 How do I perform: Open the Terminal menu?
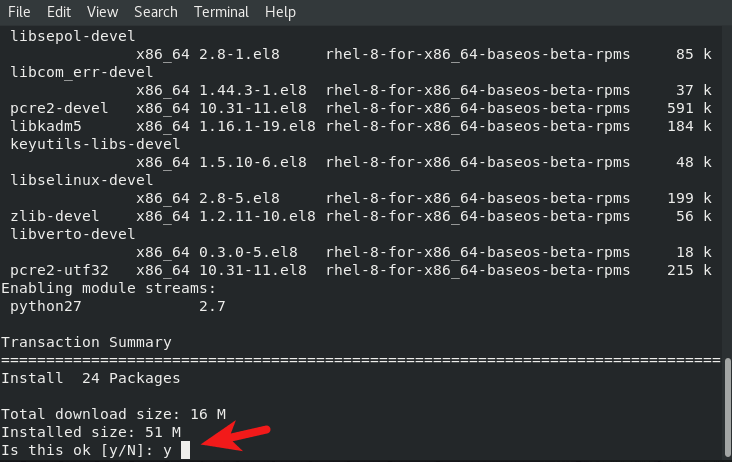(222, 12)
